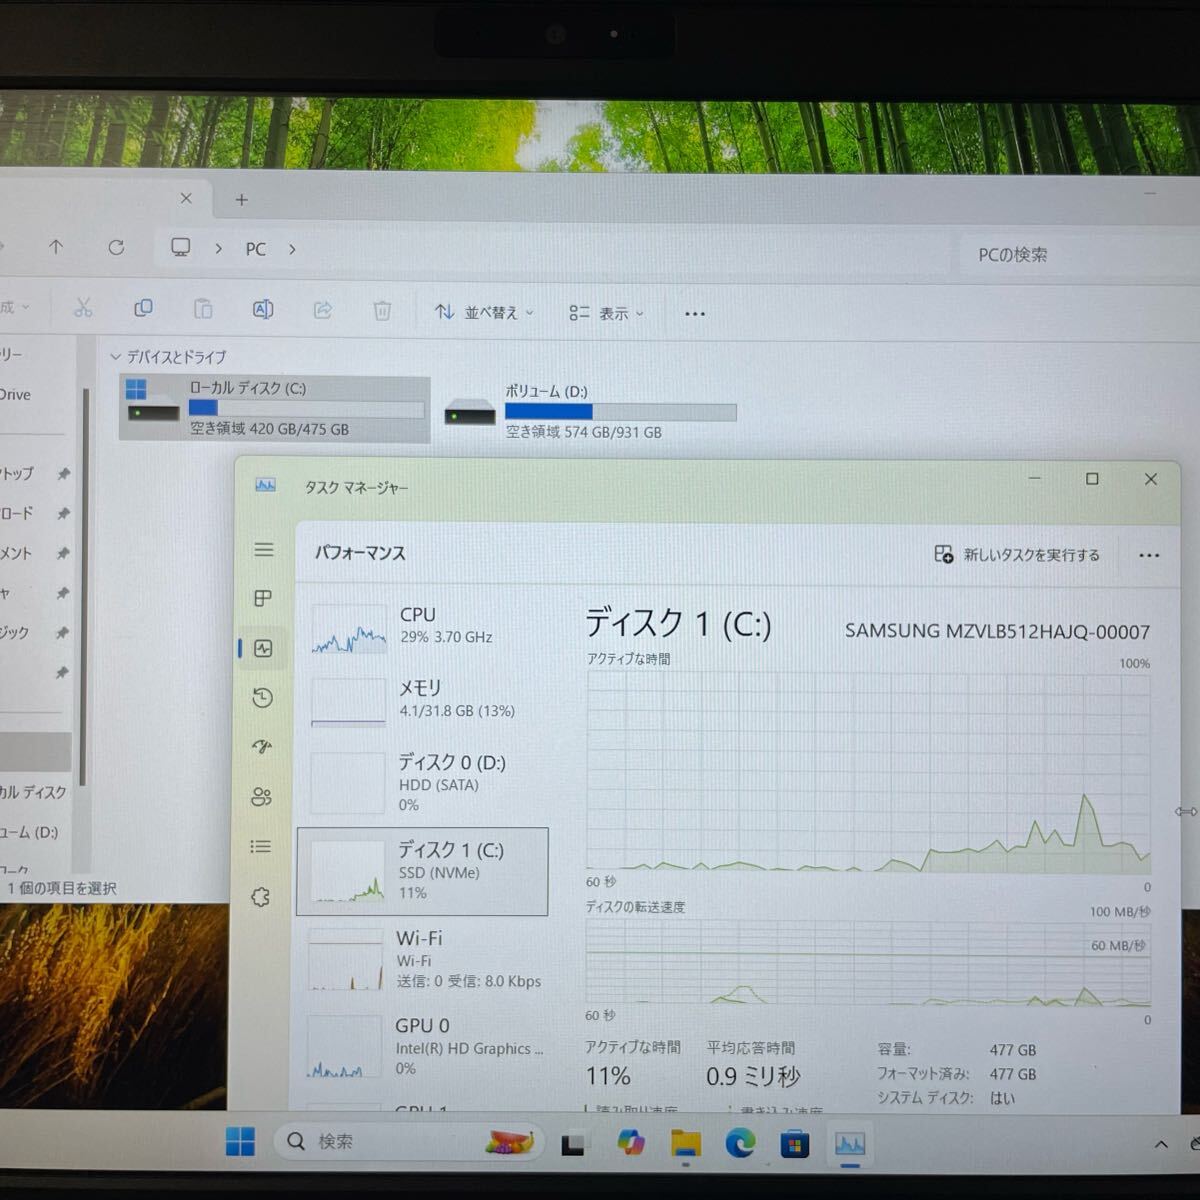Screen dimensions: 1200x1200
Task: Open Microsoft Store from the taskbar
Action: [795, 1143]
